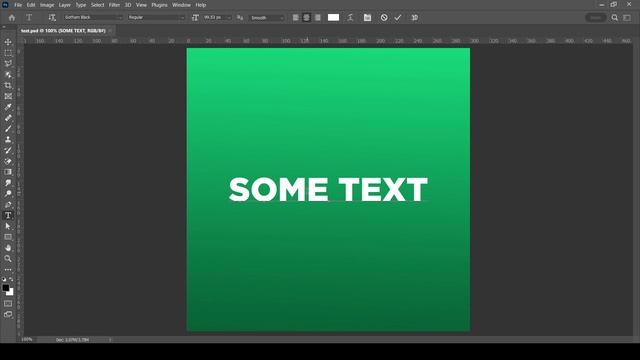640x360 pixels.
Task: Select the Eraser tool
Action: pyautogui.click(x=8, y=161)
